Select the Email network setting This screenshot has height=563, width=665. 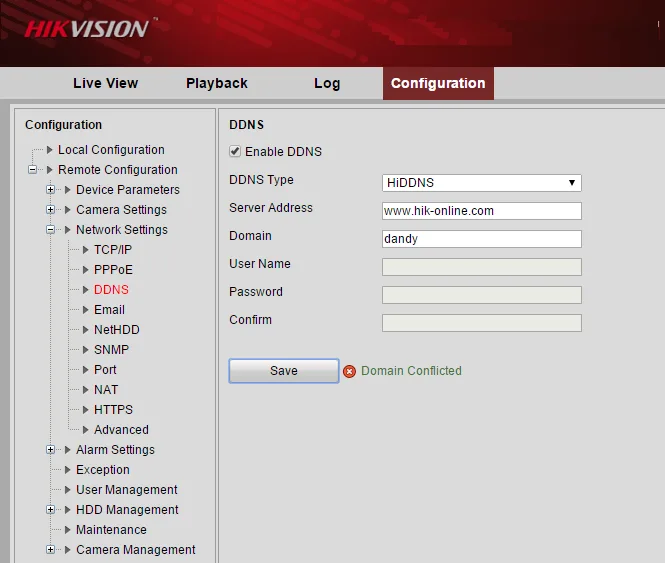[109, 310]
